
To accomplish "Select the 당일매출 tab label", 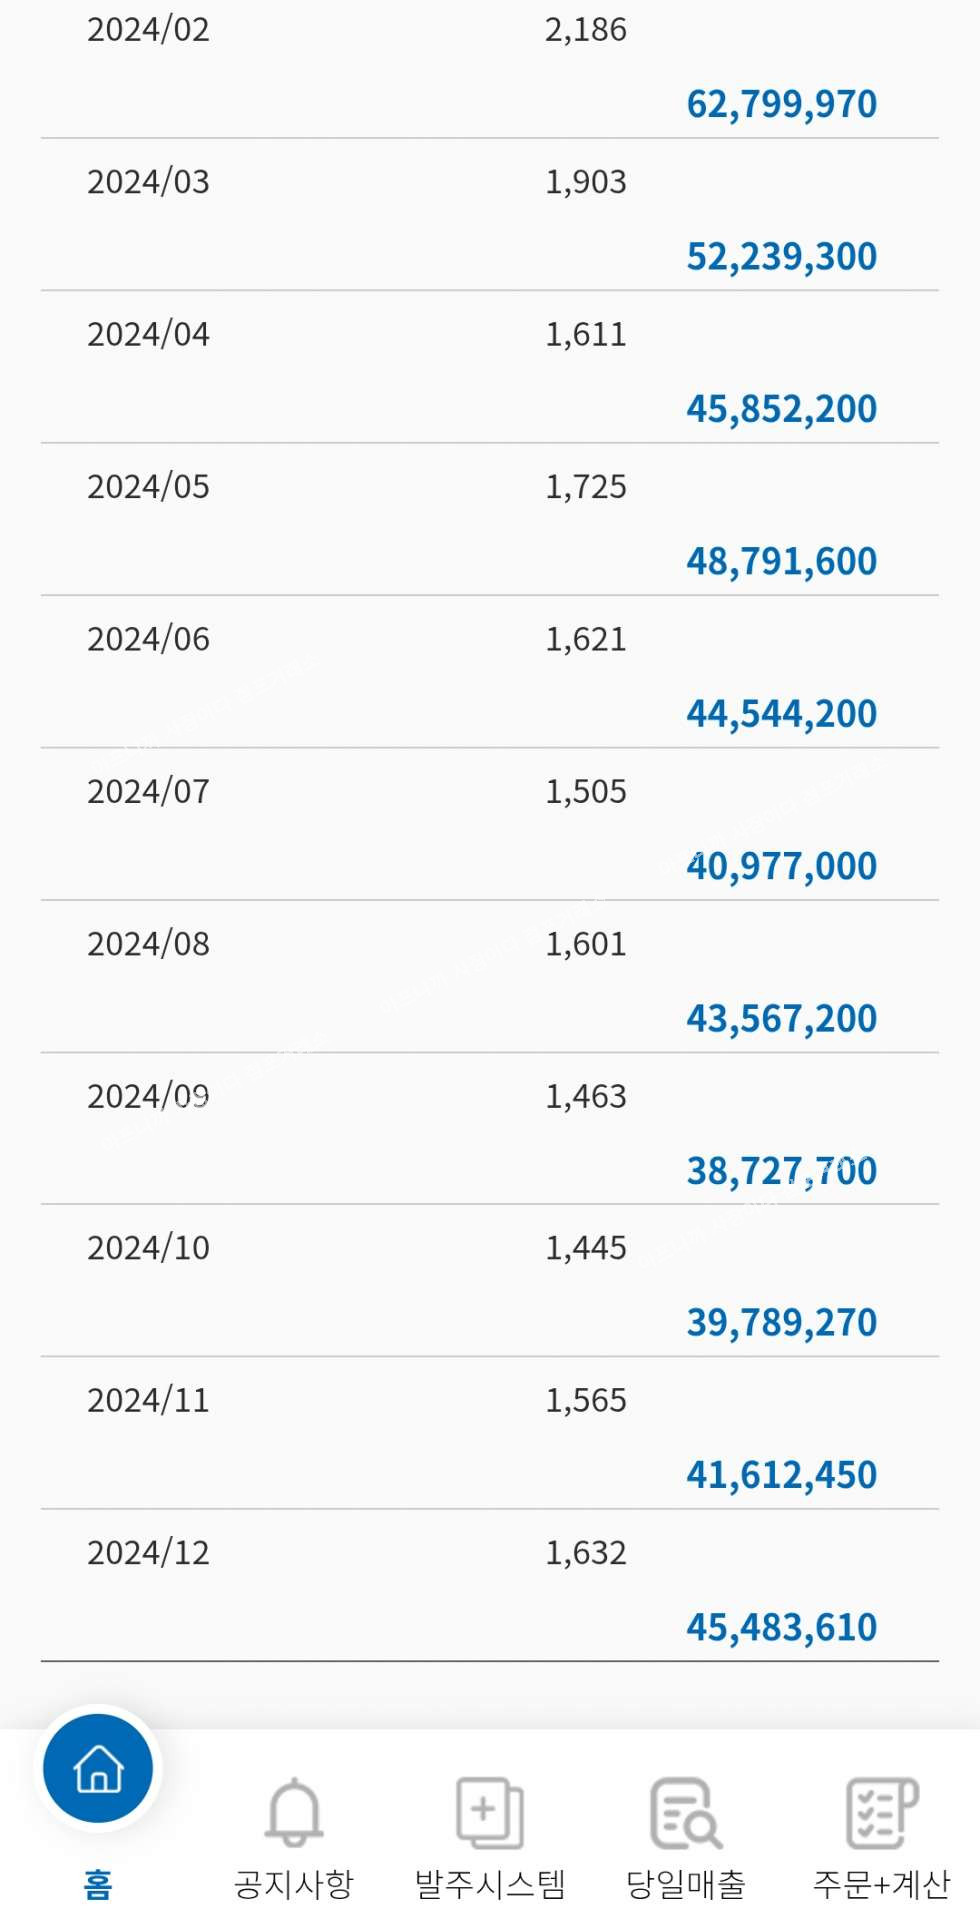I will coord(685,1884).
